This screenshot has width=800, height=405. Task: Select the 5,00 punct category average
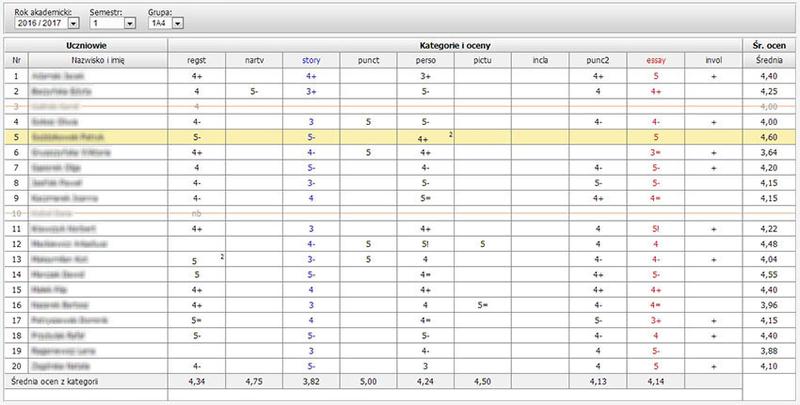pyautogui.click(x=368, y=381)
